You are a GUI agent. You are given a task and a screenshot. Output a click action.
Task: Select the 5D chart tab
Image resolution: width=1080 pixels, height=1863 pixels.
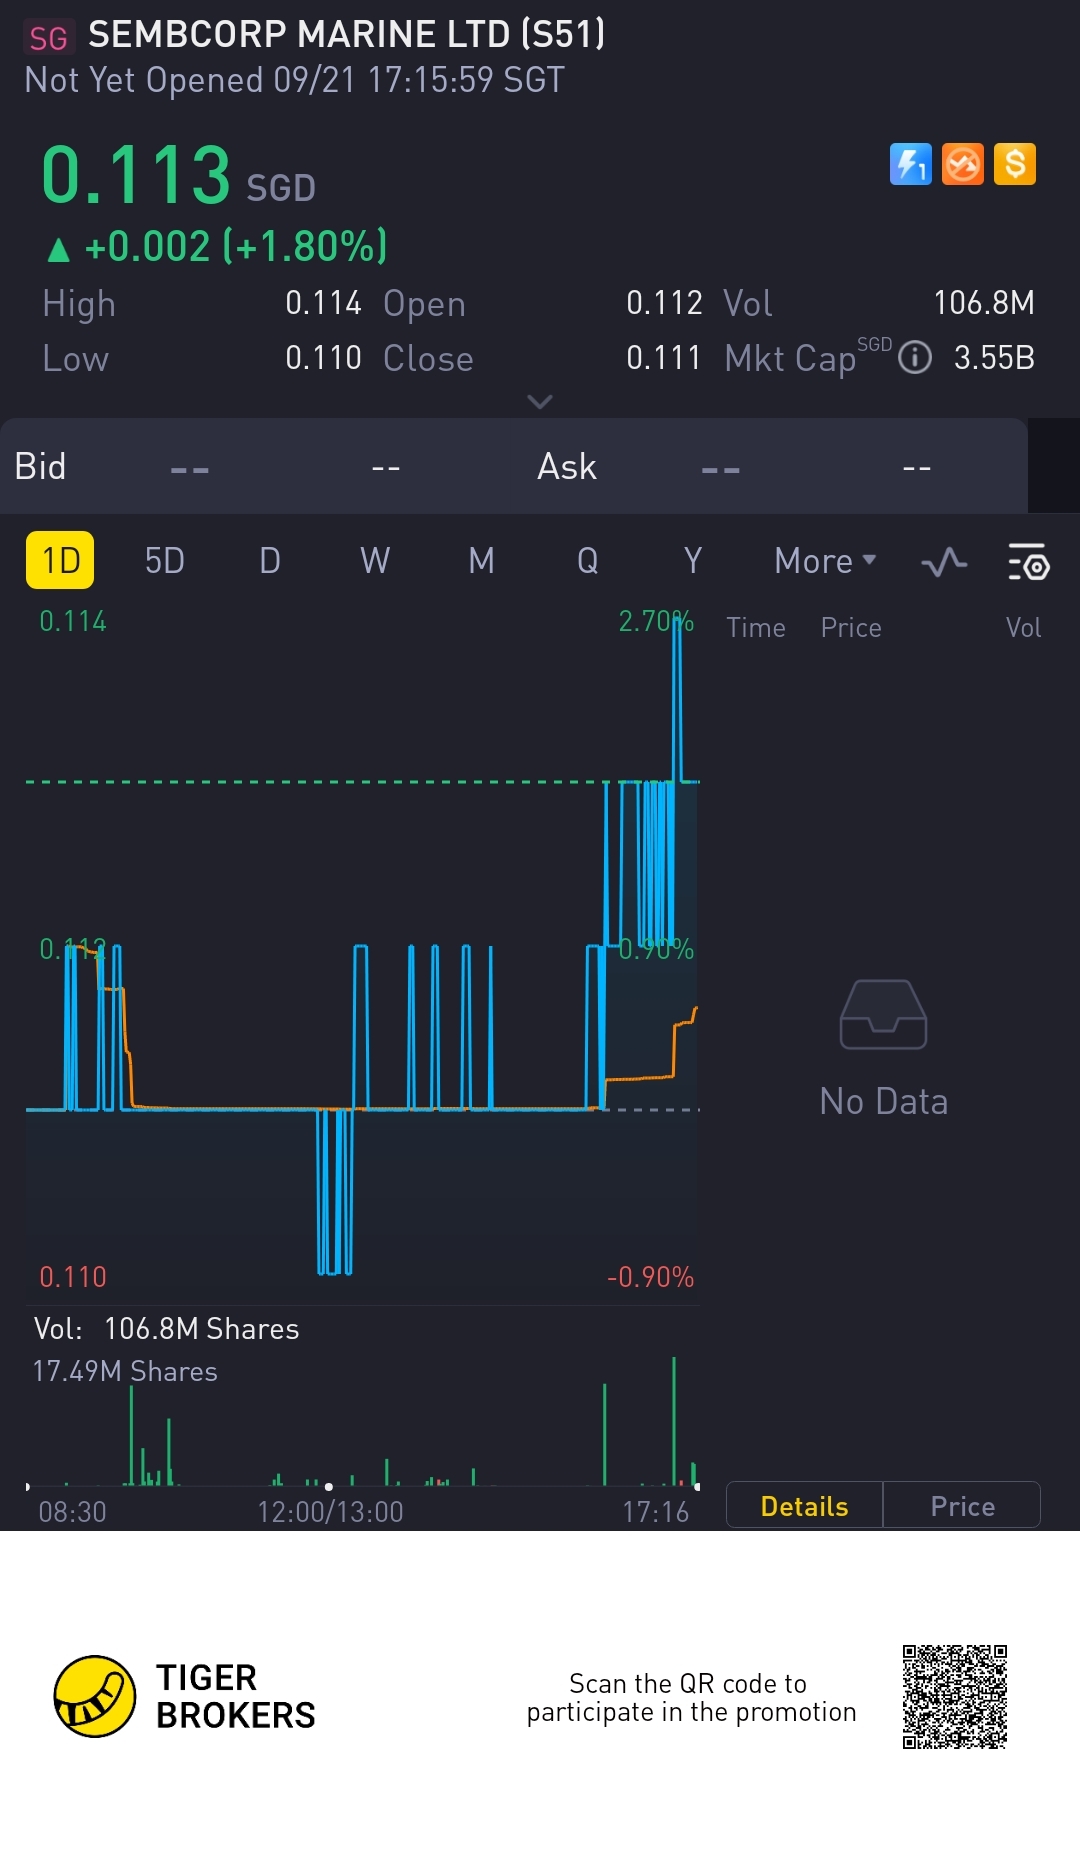click(x=165, y=561)
